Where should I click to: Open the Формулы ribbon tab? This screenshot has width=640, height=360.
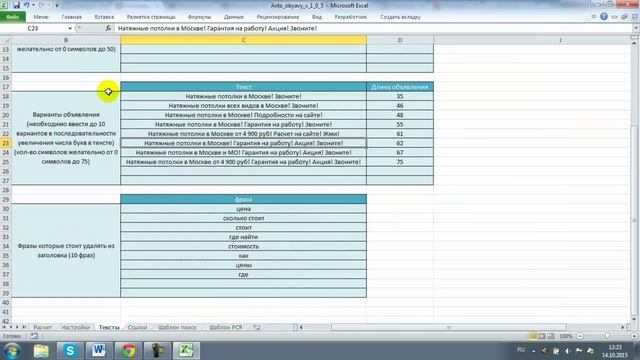[x=199, y=17]
